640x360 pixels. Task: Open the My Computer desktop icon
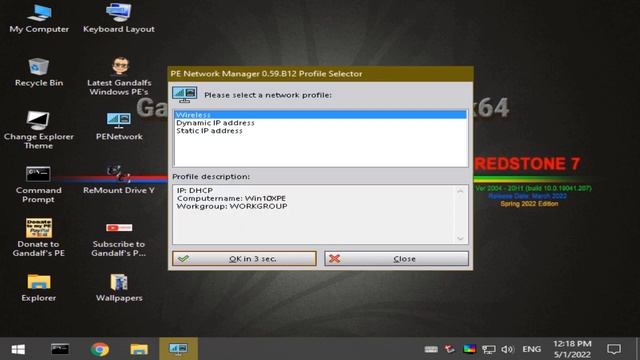coord(39,18)
